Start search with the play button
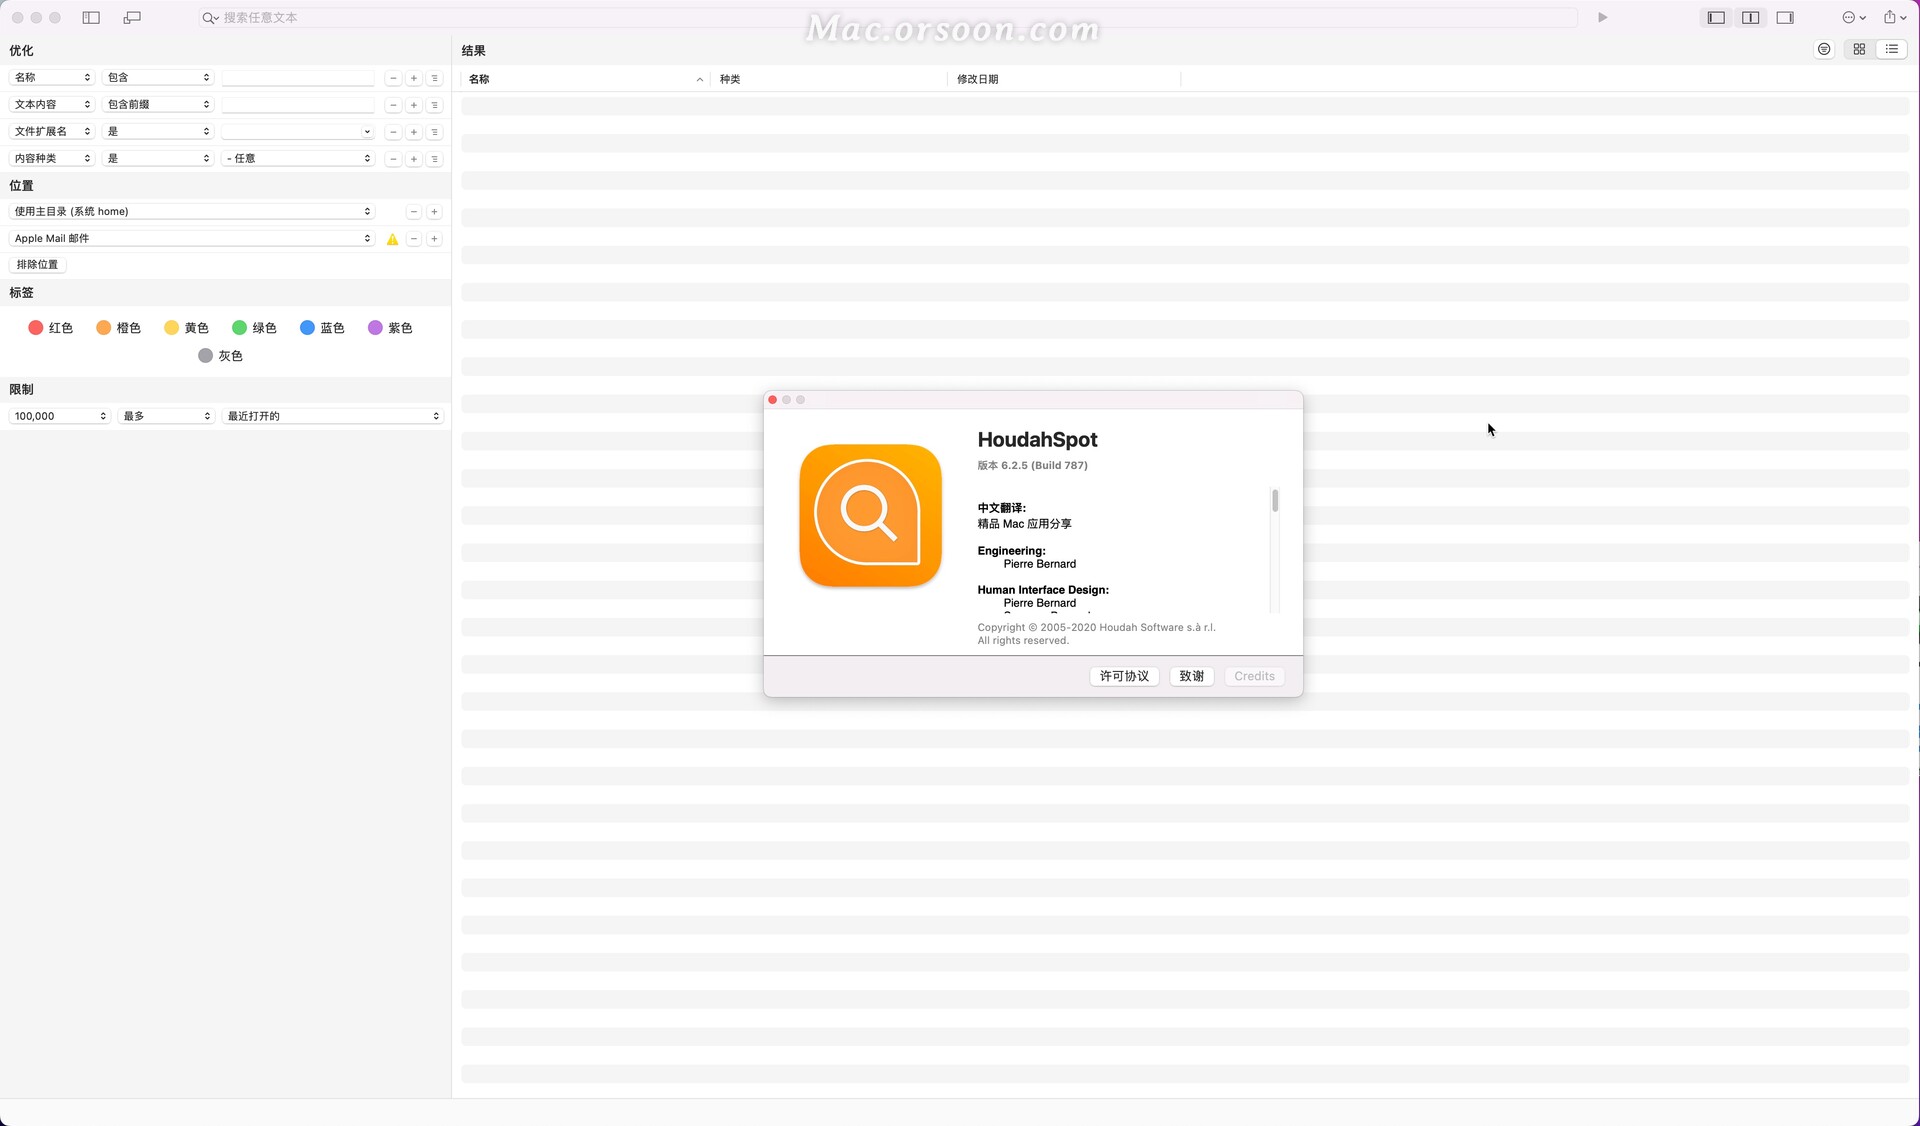 click(1602, 17)
